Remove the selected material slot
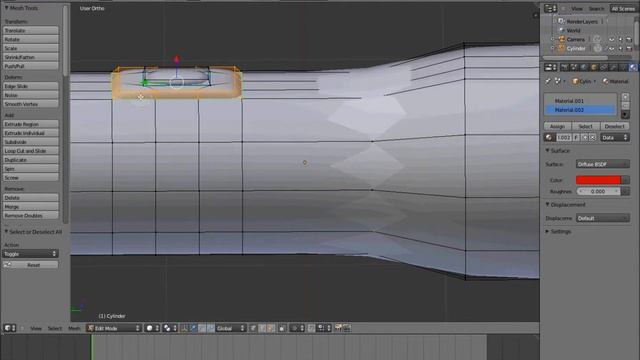The height and width of the screenshot is (360, 640). point(625,106)
